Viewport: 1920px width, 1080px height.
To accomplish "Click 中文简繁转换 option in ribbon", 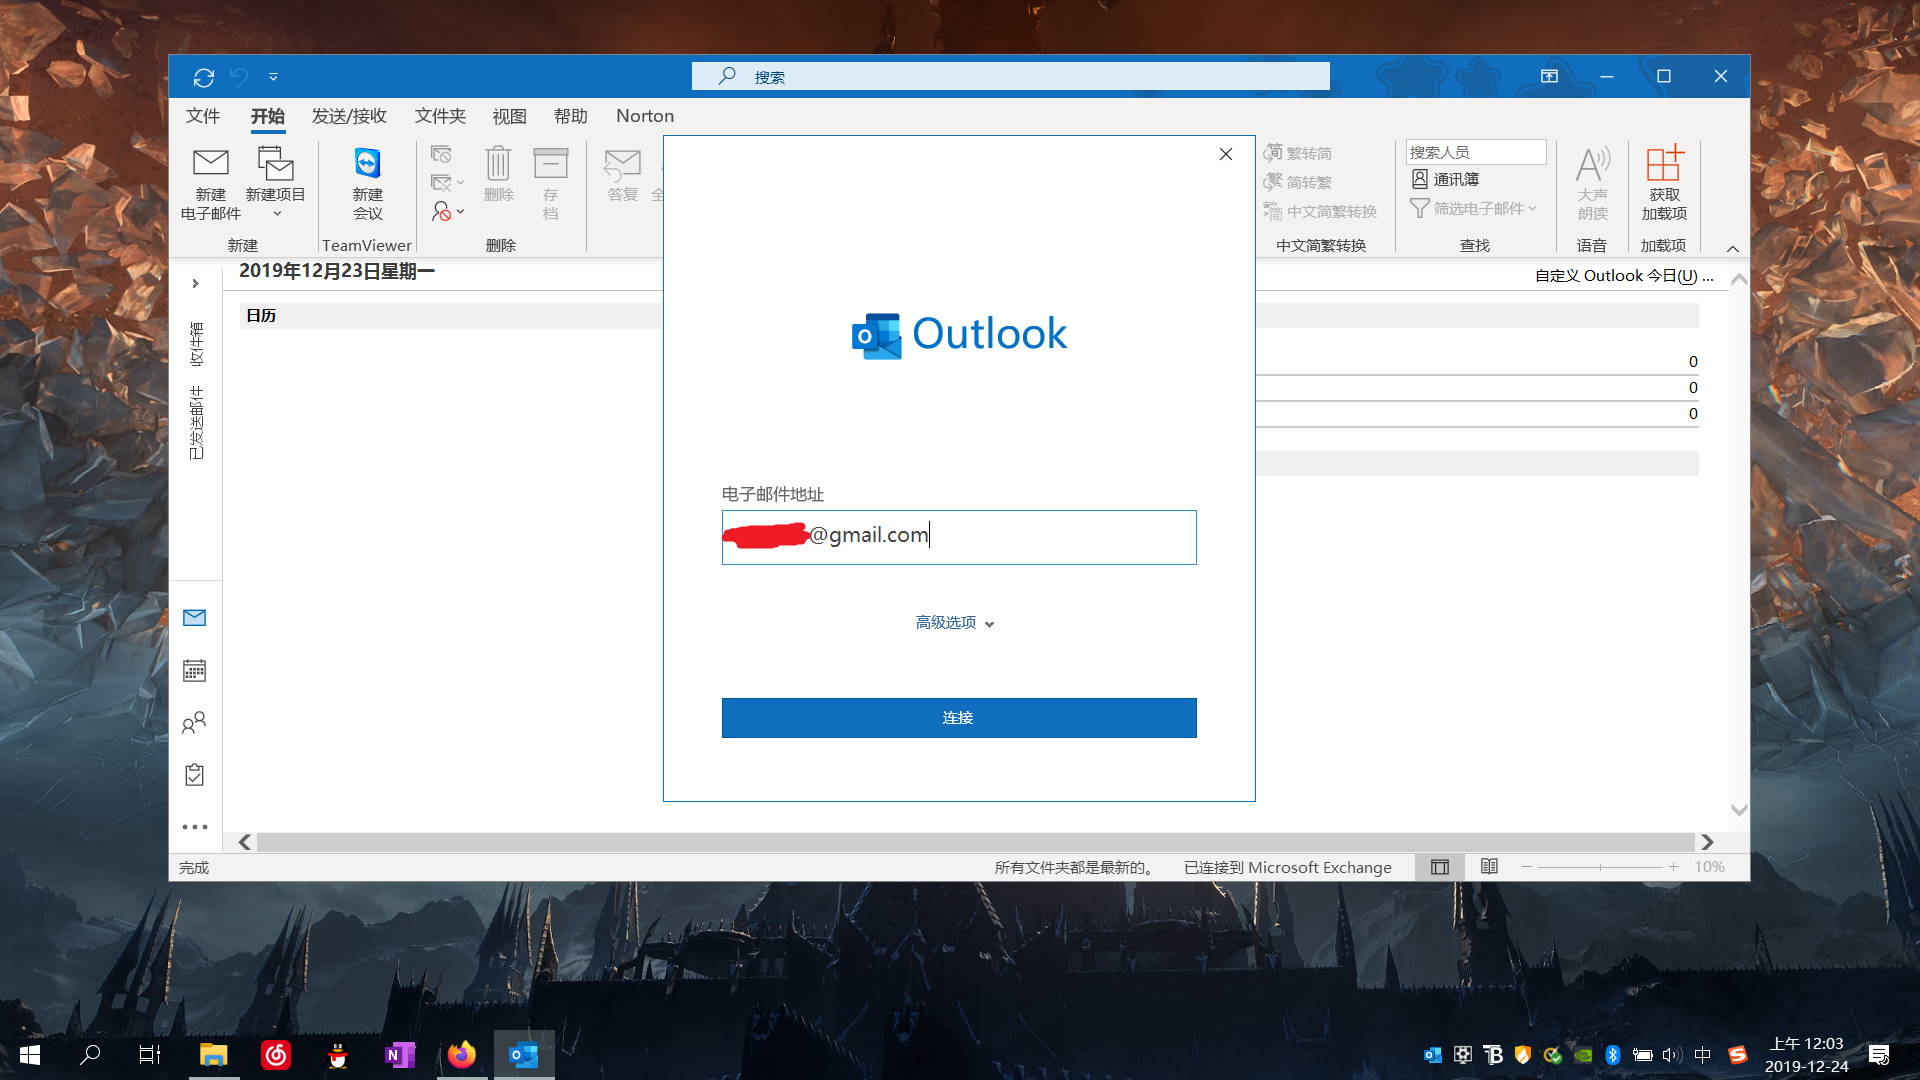I will click(1320, 211).
